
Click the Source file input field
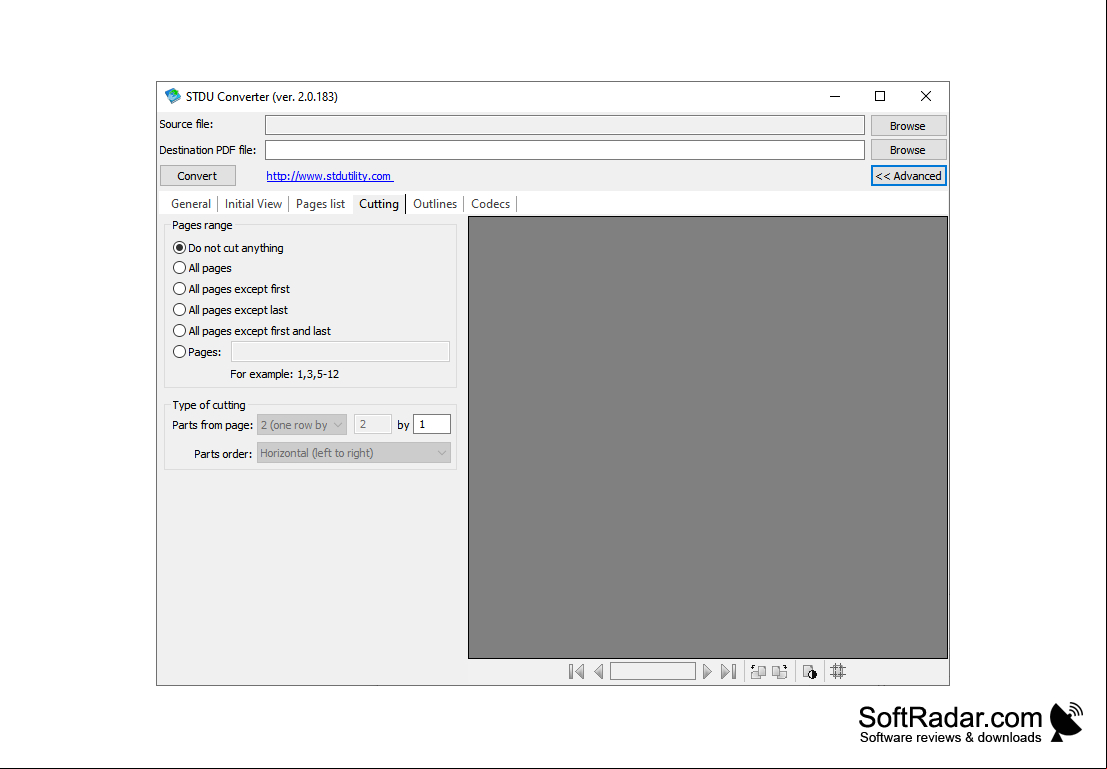coord(565,125)
